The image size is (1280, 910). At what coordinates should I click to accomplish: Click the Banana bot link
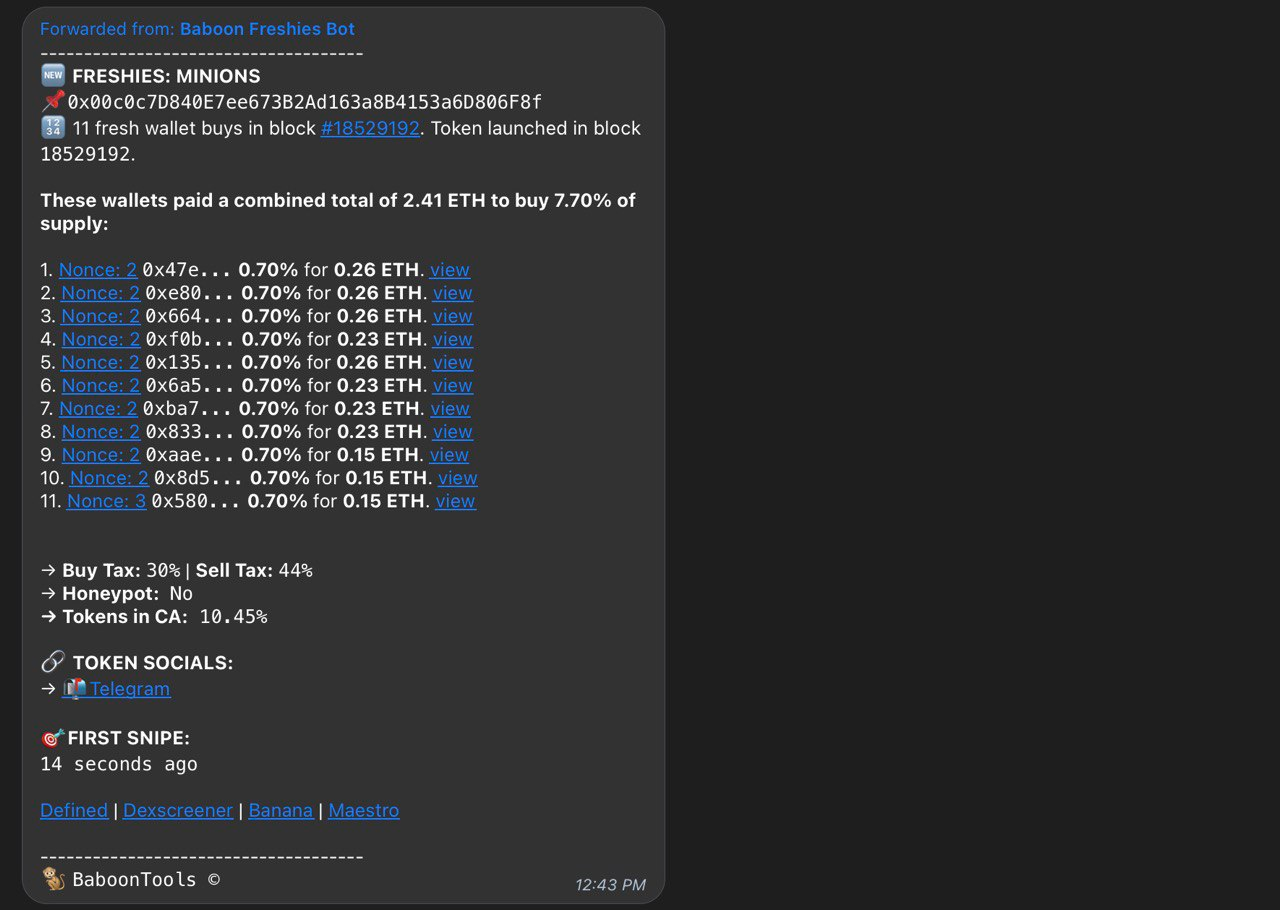click(280, 811)
